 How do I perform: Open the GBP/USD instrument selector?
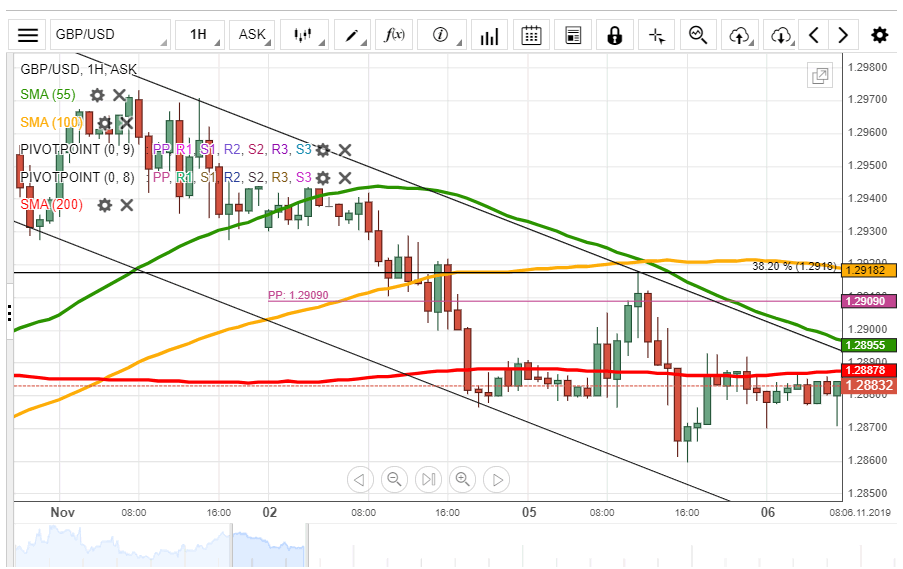point(110,35)
